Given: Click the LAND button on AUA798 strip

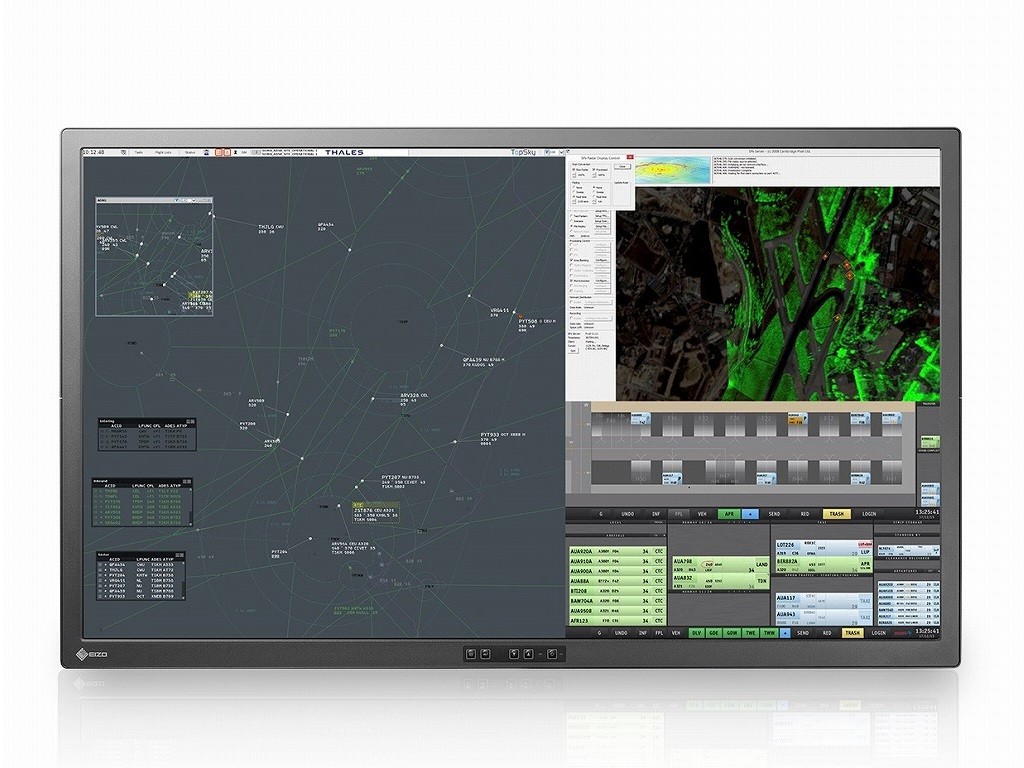Looking at the screenshot, I should (x=761, y=564).
